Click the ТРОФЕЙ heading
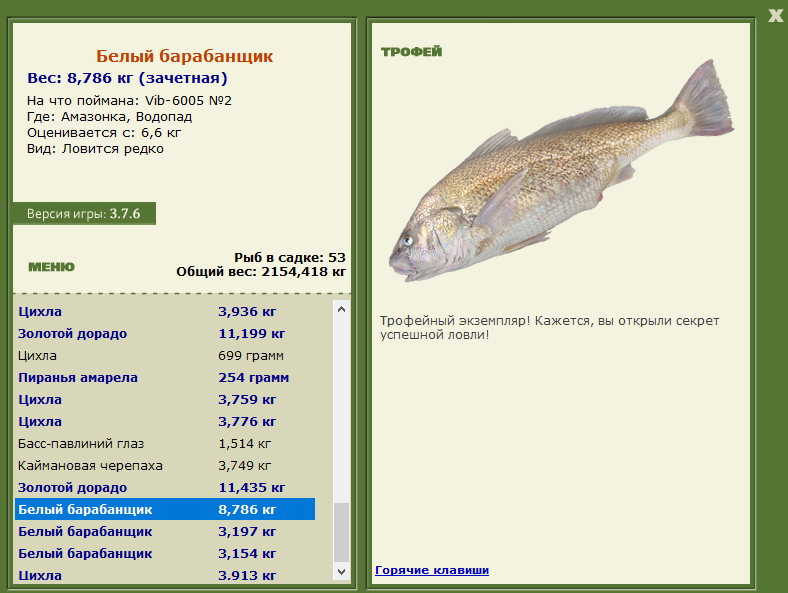 point(412,51)
